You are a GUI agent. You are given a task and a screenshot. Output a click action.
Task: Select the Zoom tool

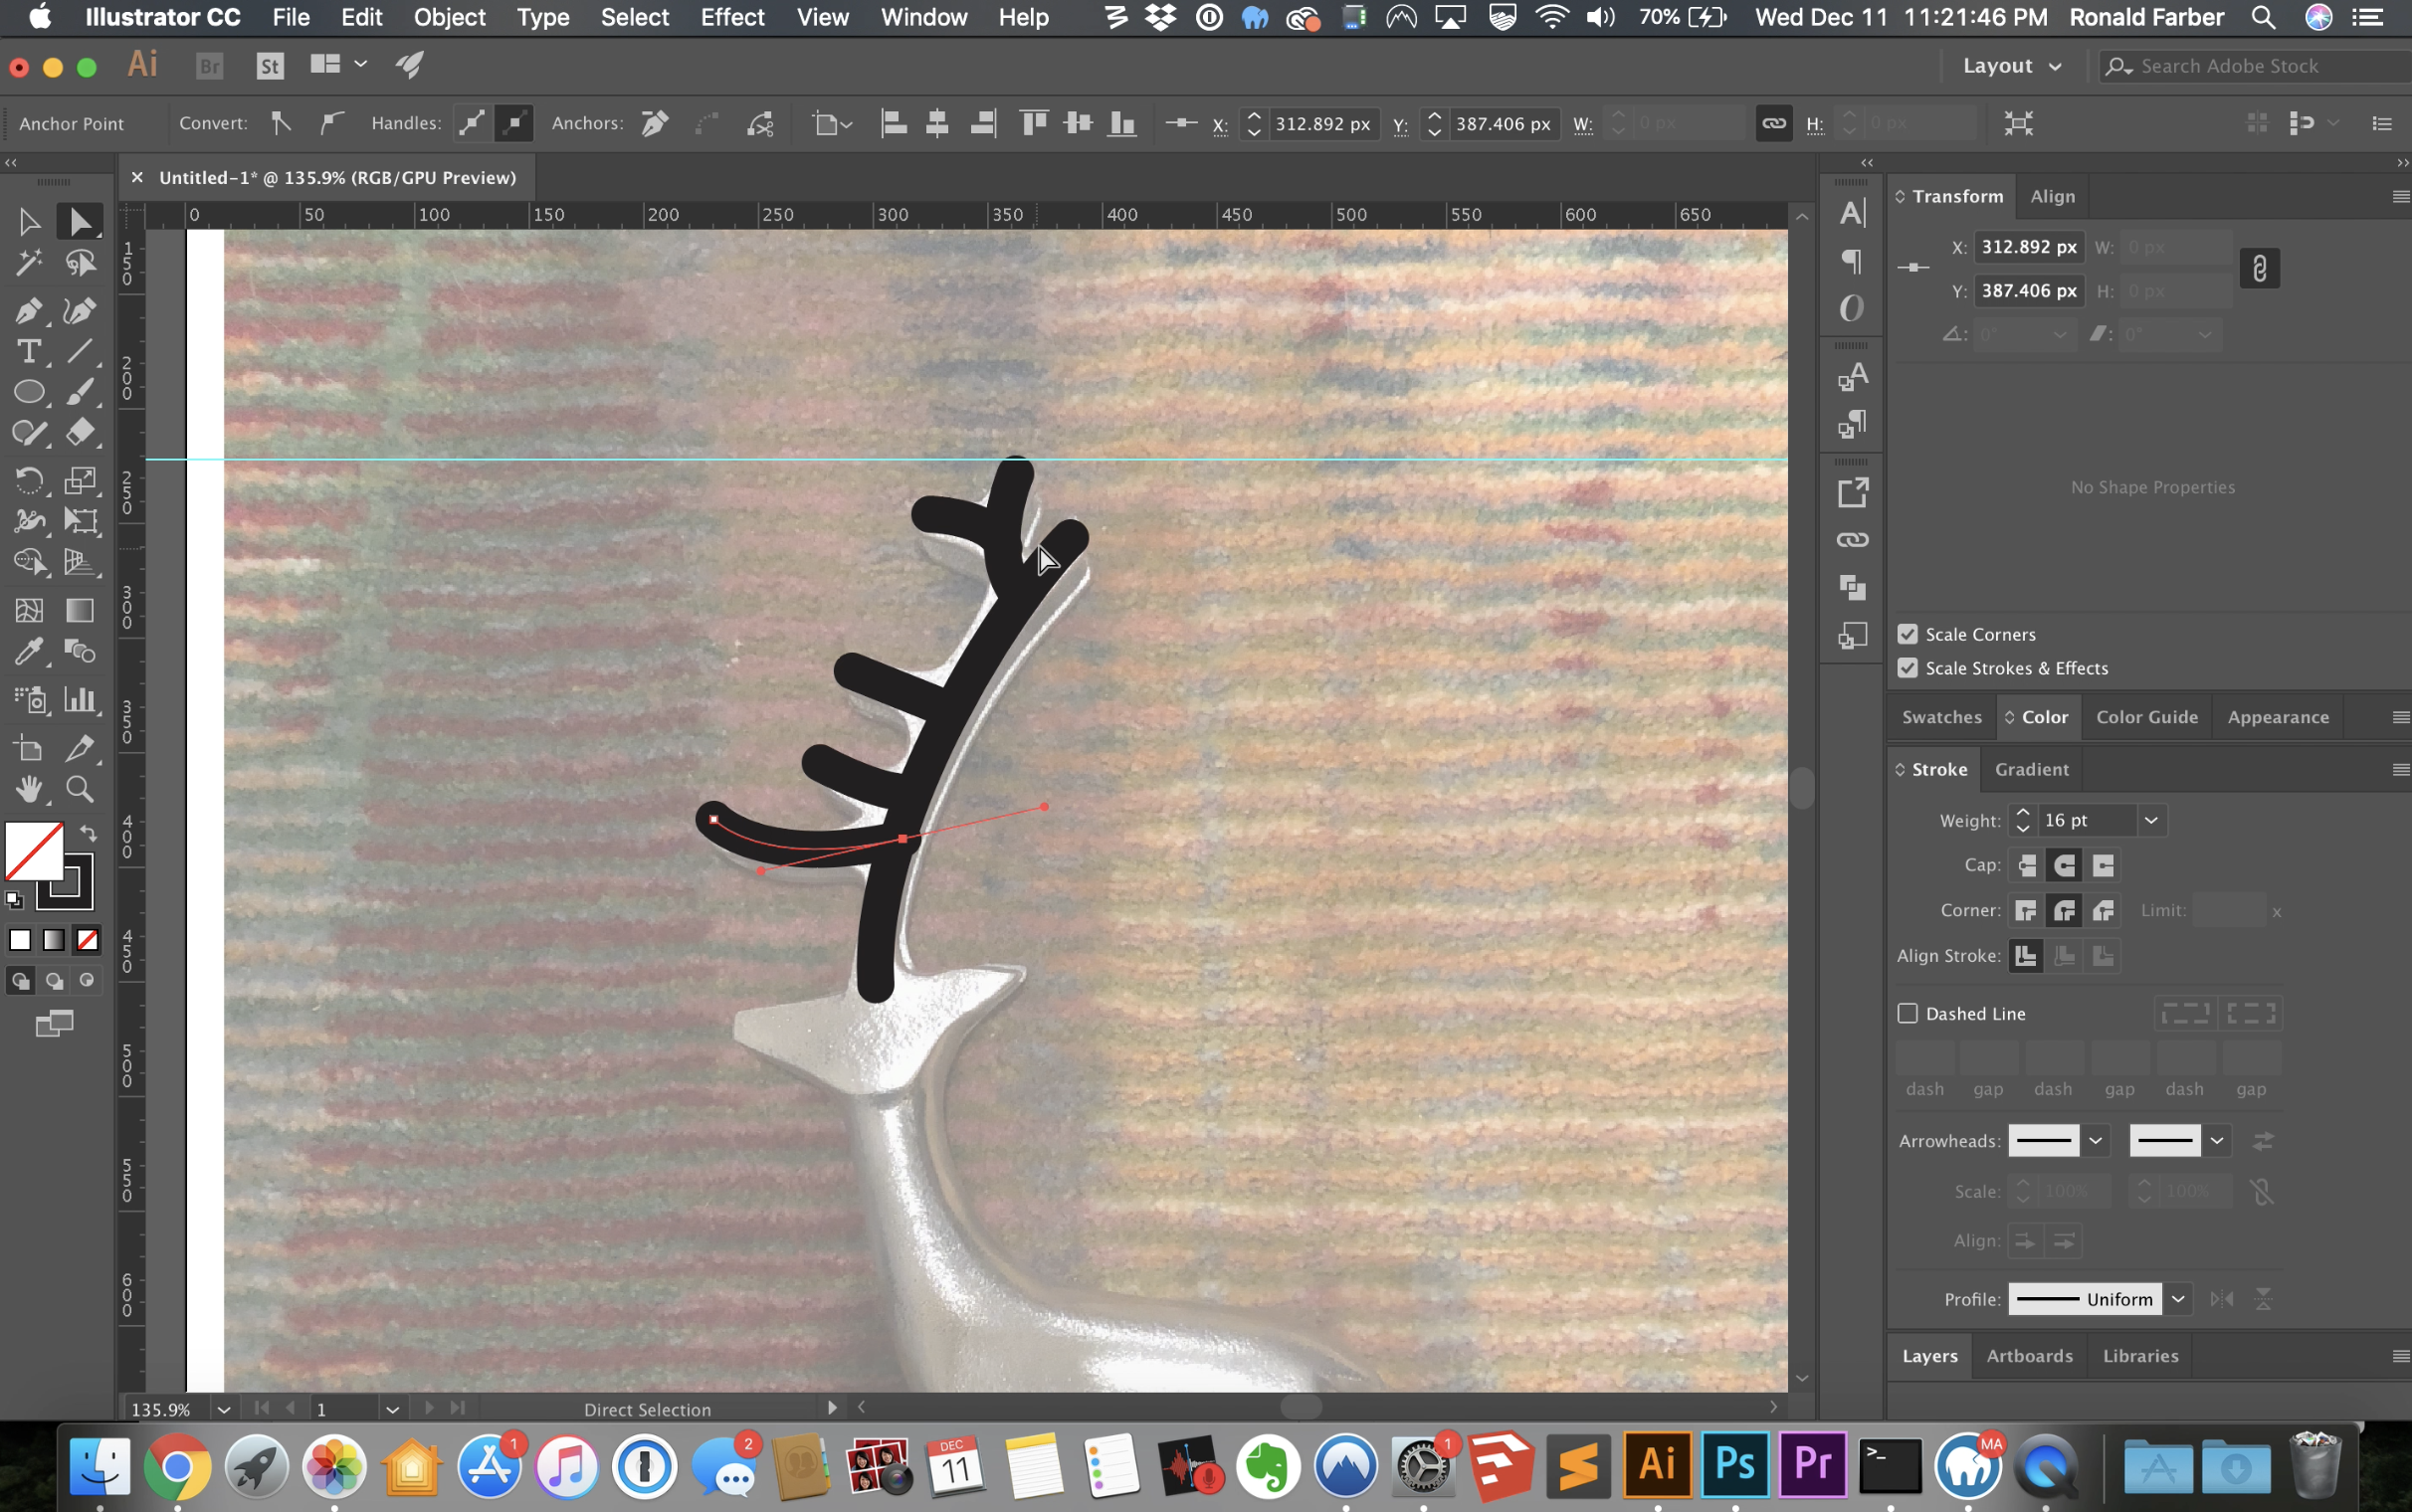(81, 788)
